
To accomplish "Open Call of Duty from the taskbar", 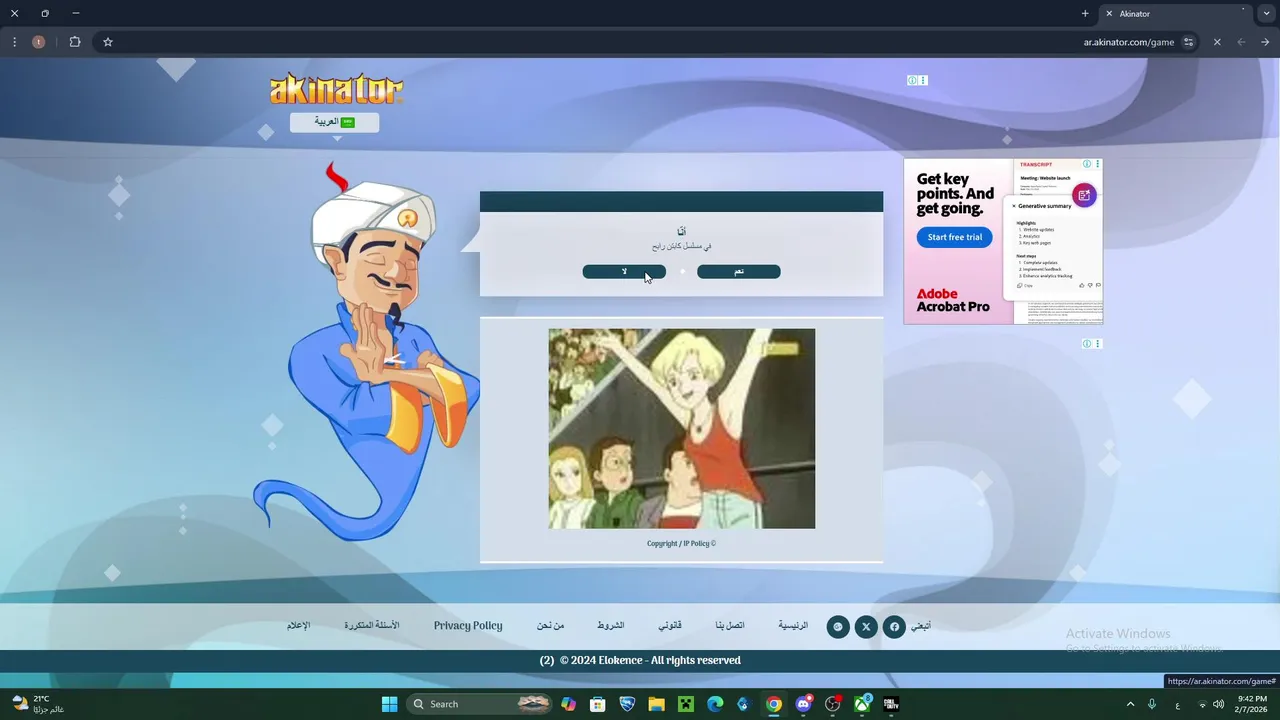I will (x=891, y=704).
